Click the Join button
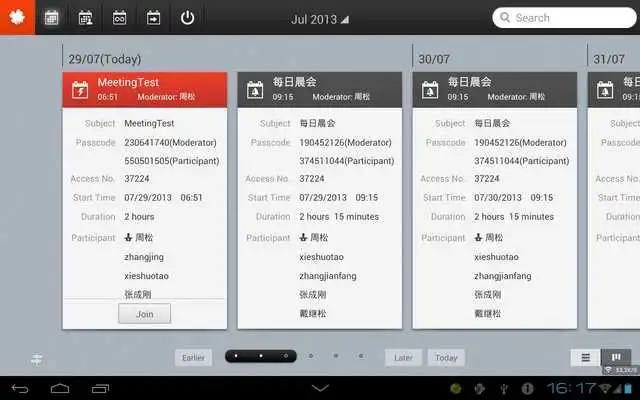Image resolution: width=640 pixels, height=400 pixels. [x=144, y=313]
